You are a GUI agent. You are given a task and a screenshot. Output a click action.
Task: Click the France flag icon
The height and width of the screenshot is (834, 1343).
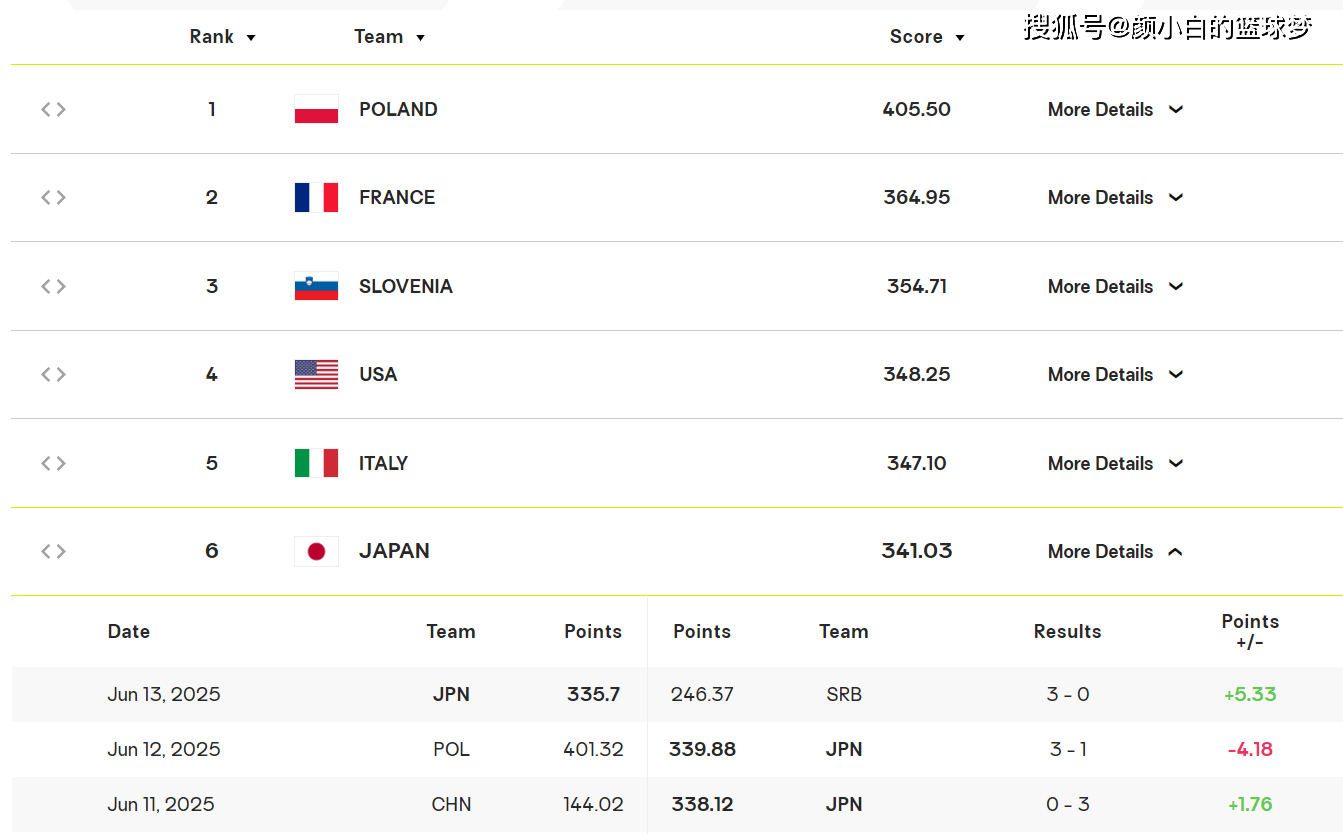pyautogui.click(x=316, y=197)
